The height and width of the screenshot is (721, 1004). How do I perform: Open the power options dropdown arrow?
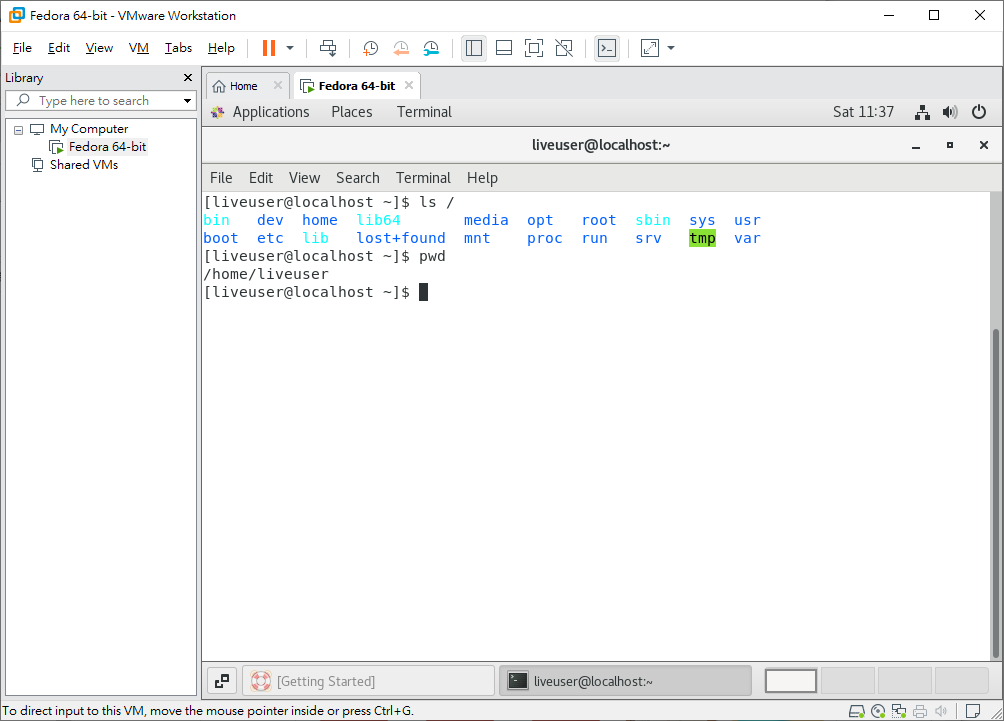point(290,48)
